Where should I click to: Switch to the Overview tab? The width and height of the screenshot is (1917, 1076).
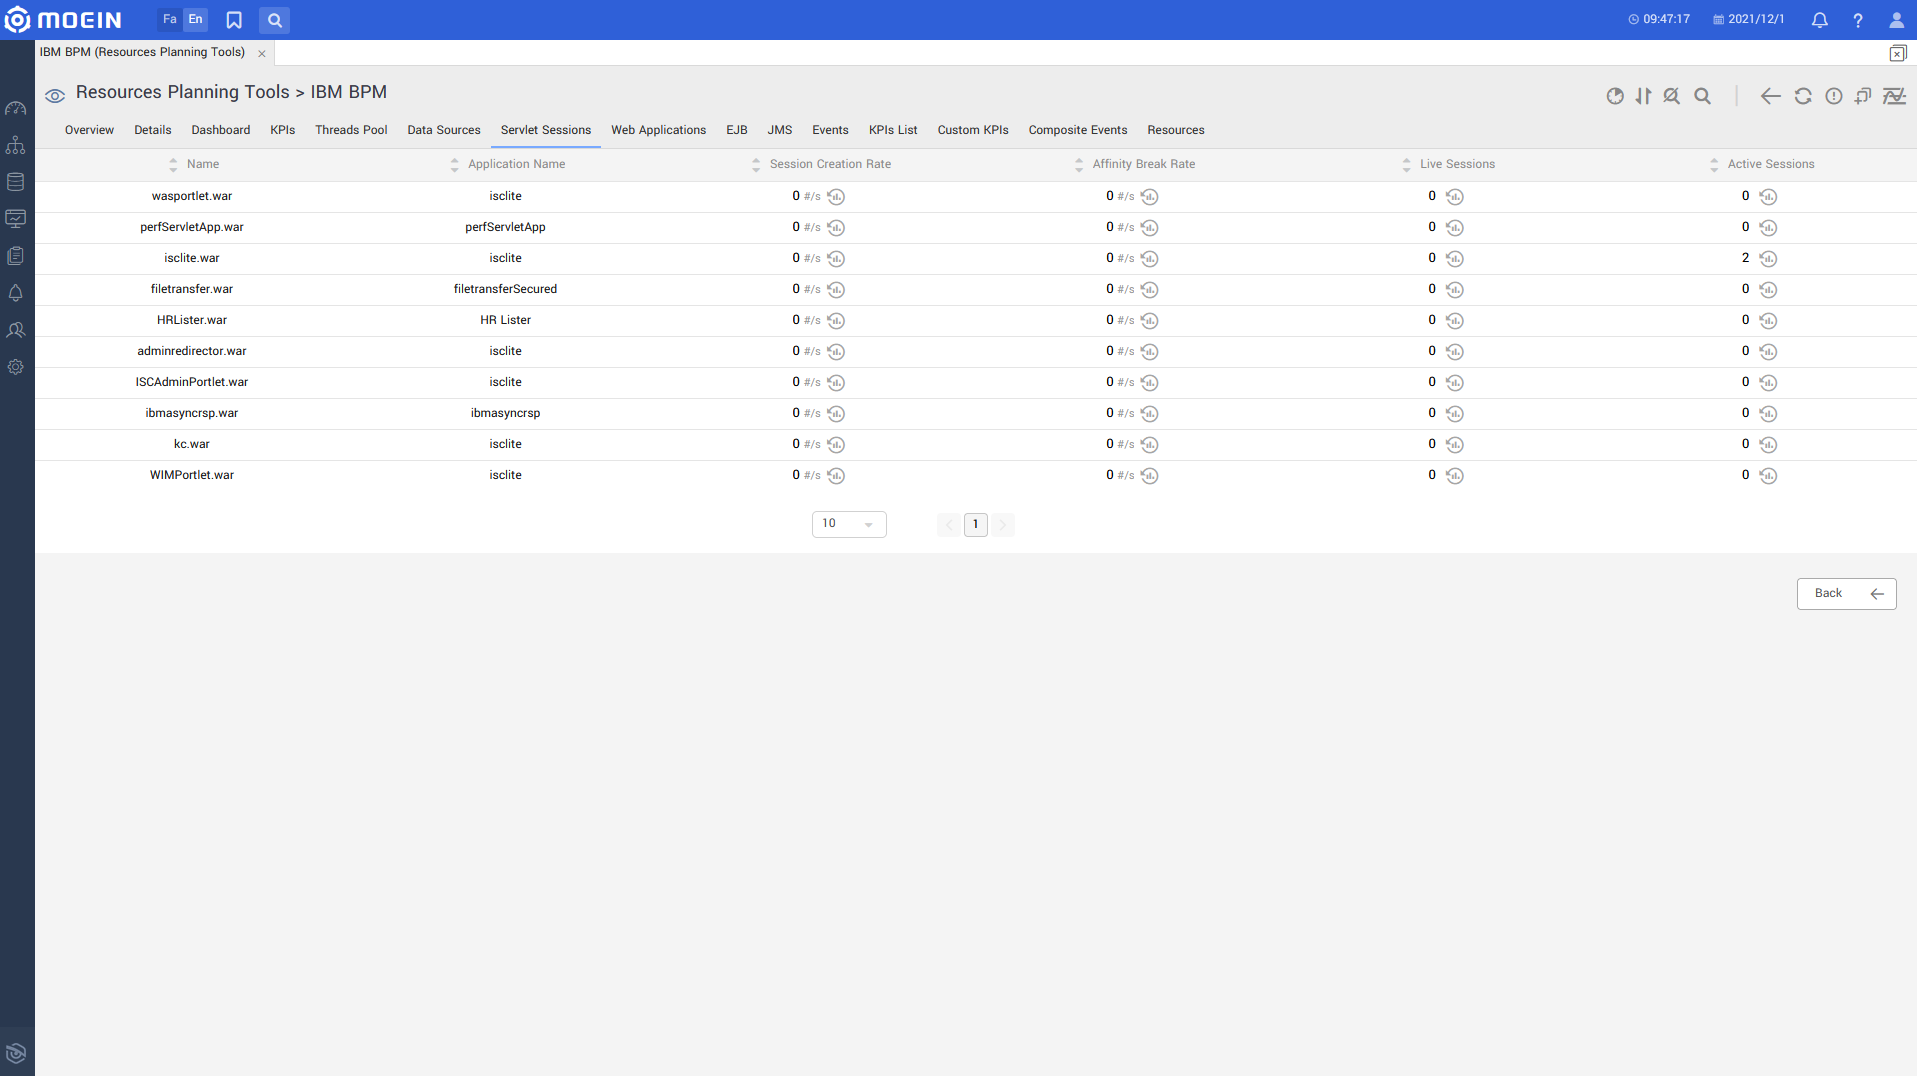pyautogui.click(x=89, y=130)
